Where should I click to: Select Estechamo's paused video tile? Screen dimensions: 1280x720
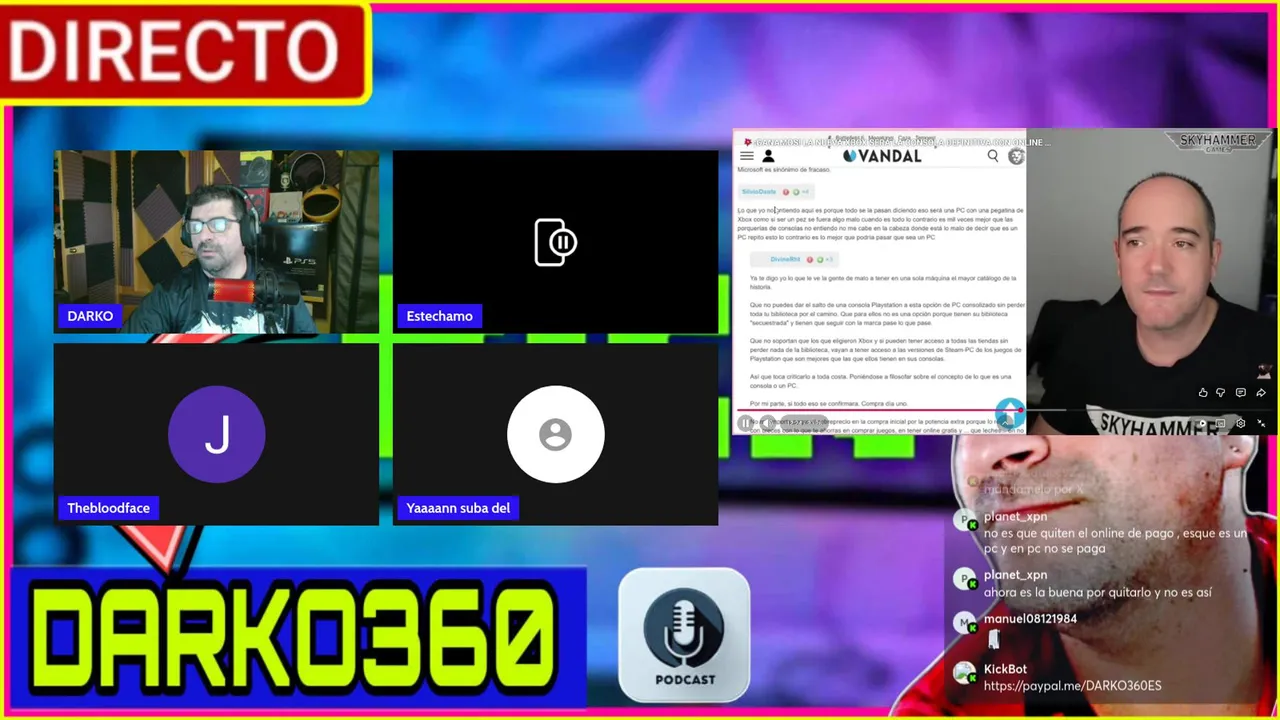coord(555,241)
